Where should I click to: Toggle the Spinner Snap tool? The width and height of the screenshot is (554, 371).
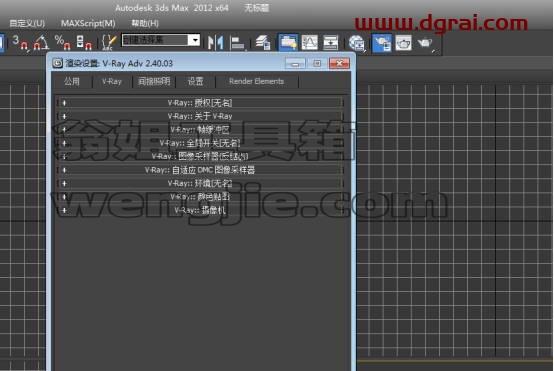point(84,42)
